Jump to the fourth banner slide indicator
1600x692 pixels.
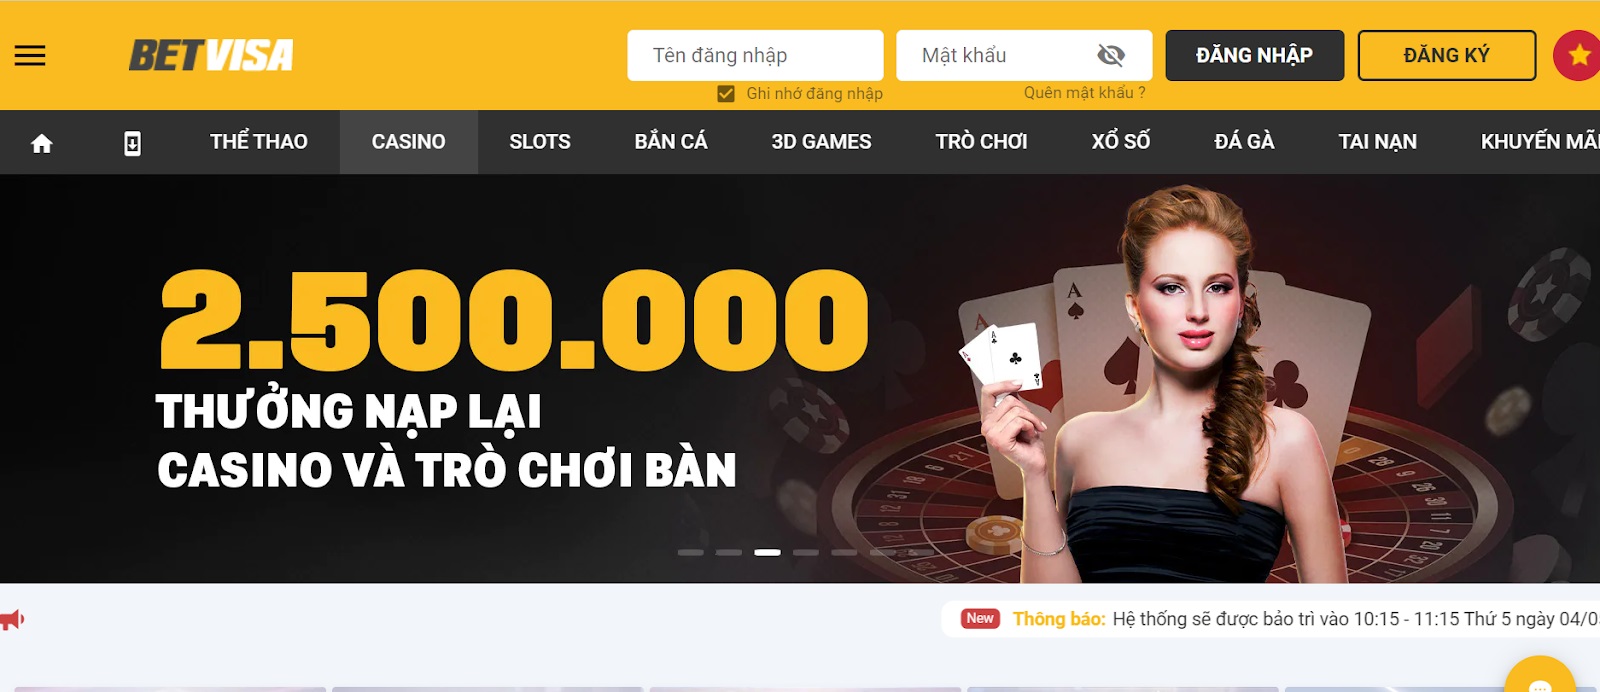(806, 552)
